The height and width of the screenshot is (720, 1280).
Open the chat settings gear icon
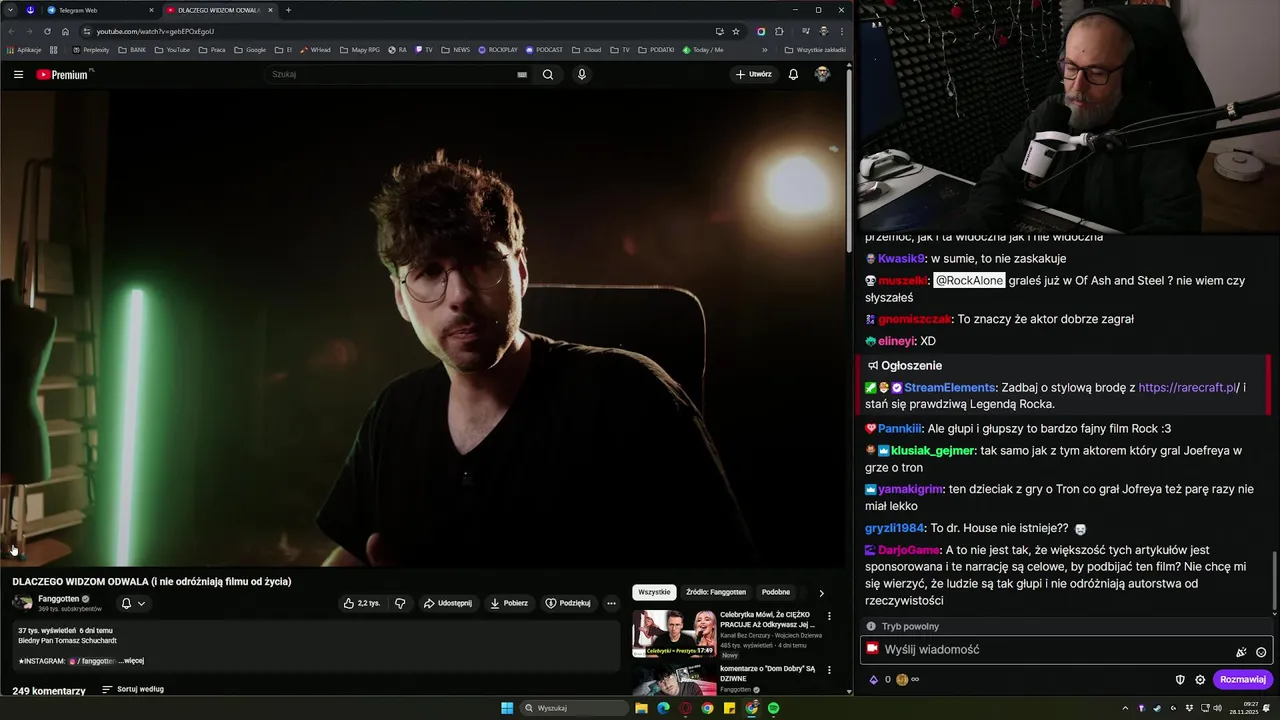1200,679
